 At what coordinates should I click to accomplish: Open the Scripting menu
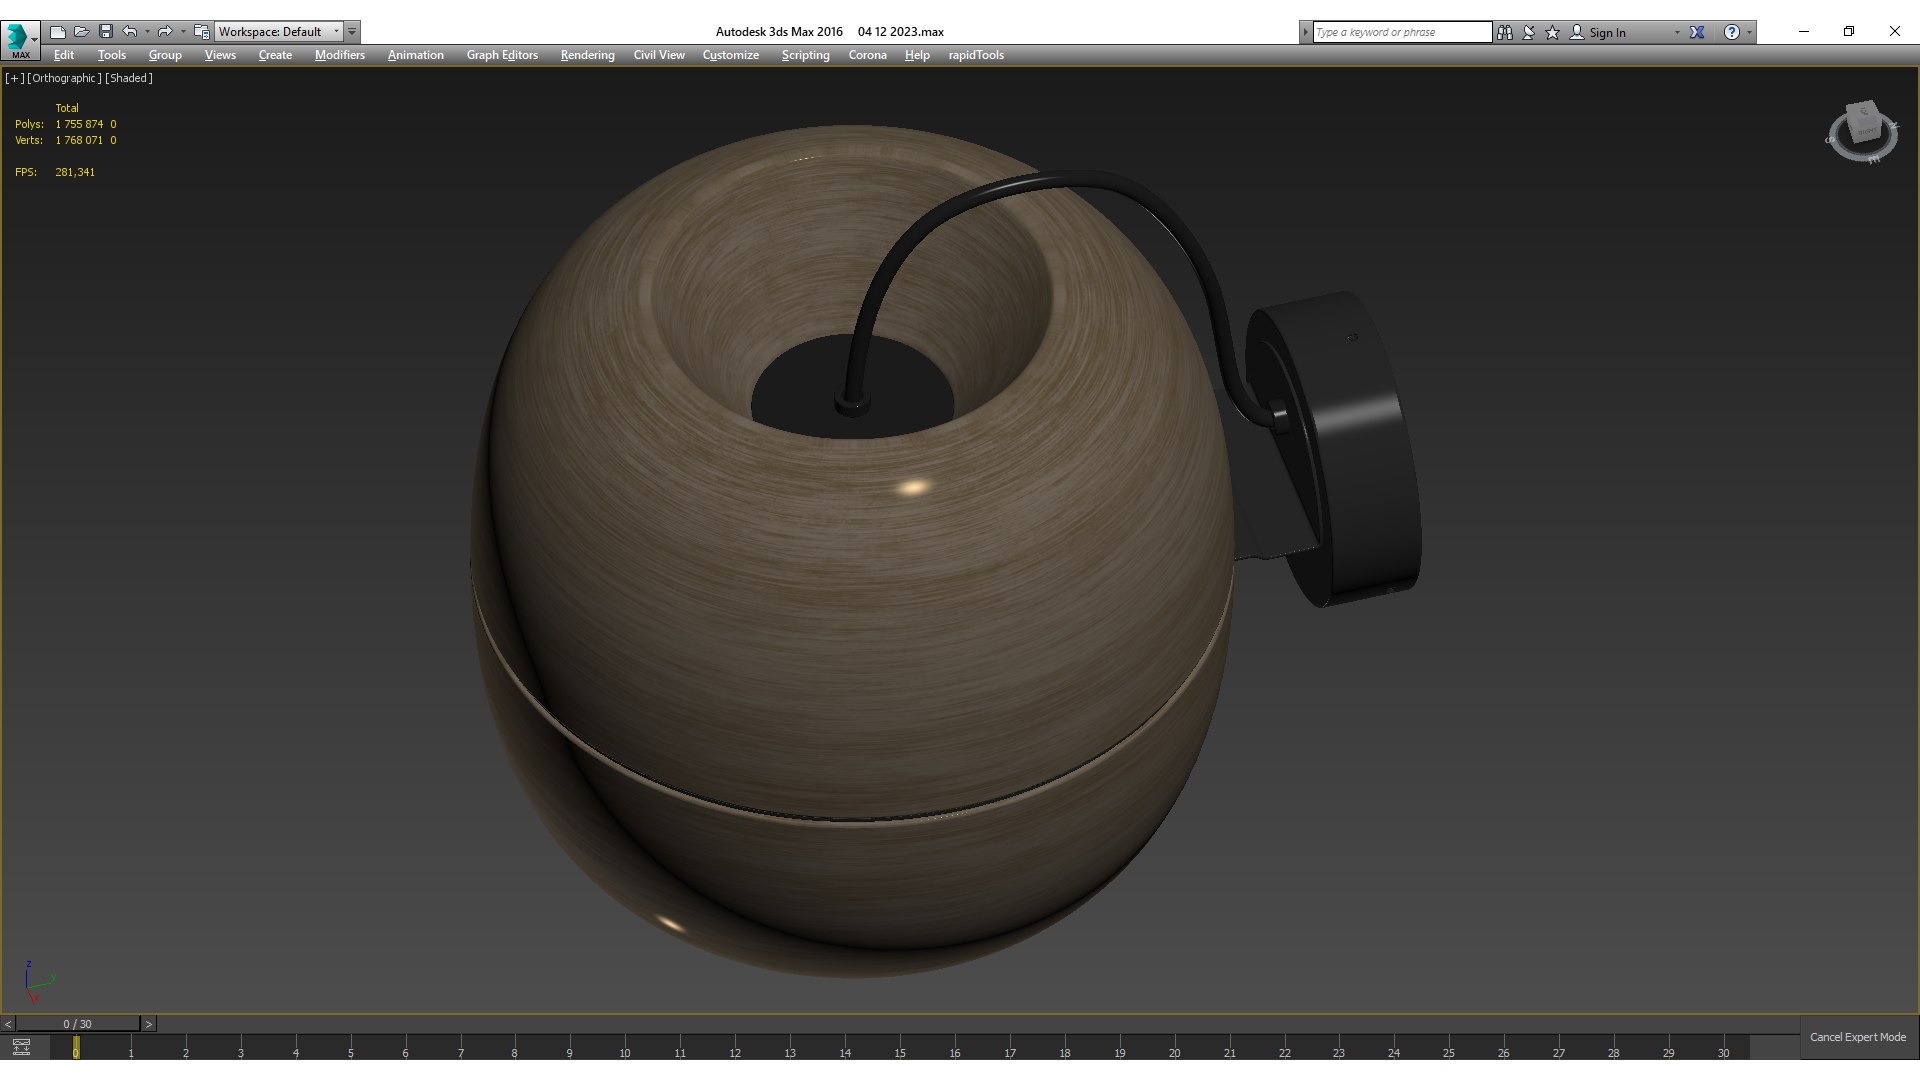click(x=805, y=55)
